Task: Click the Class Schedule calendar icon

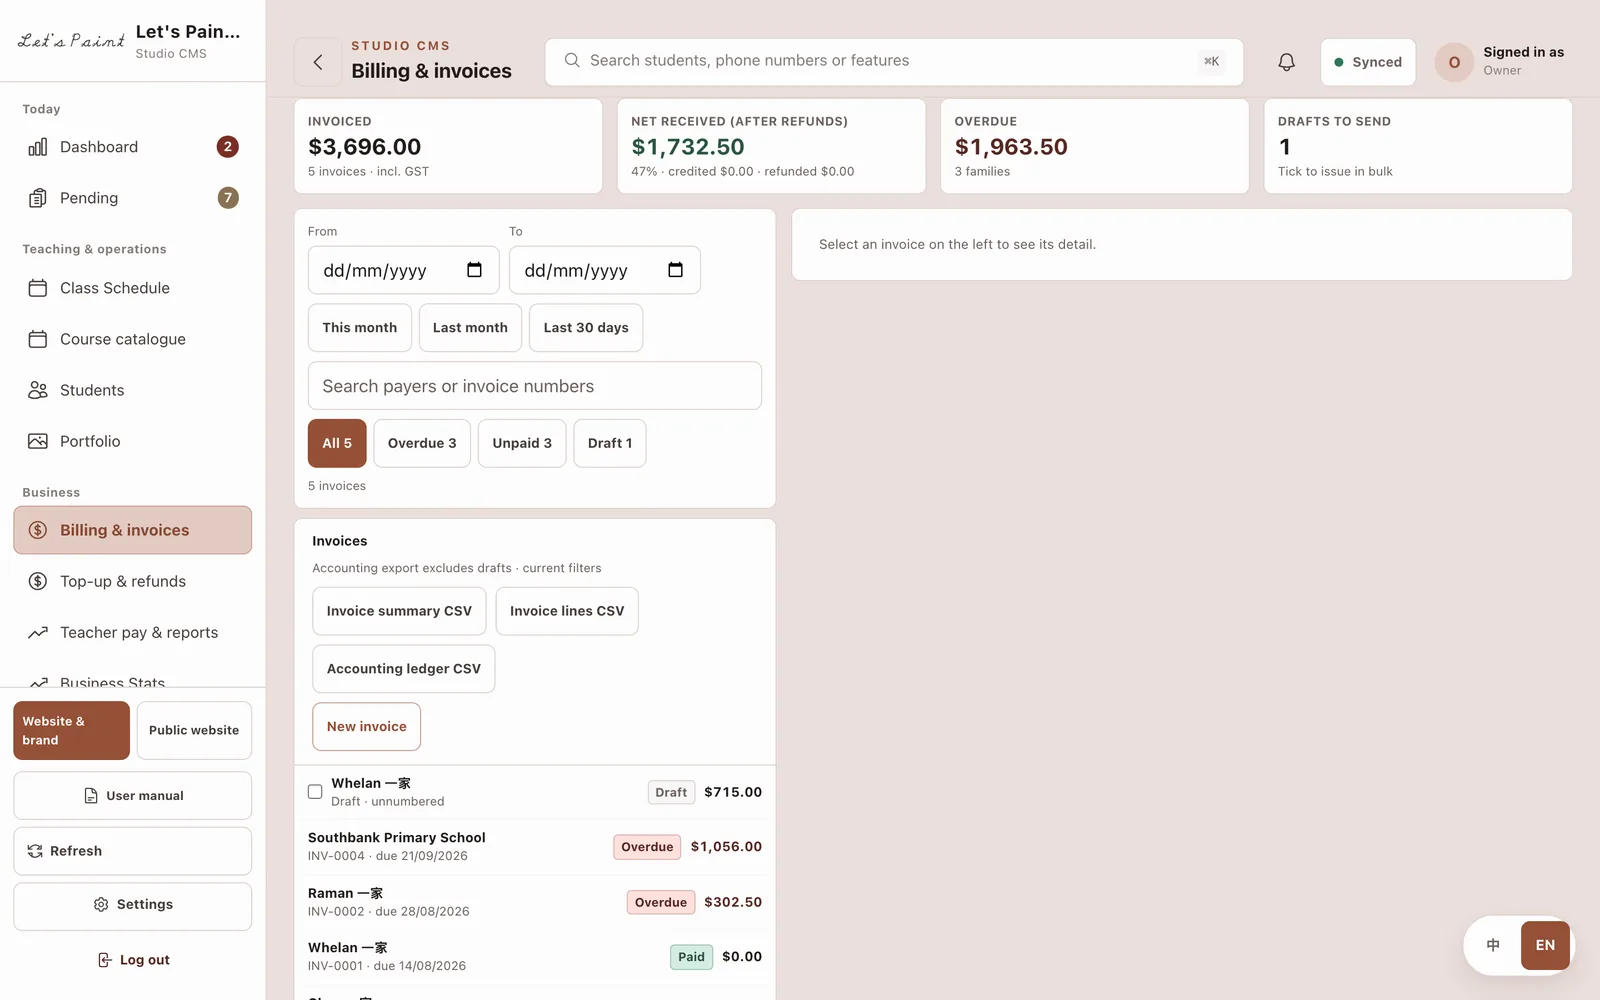Action: tap(38, 288)
